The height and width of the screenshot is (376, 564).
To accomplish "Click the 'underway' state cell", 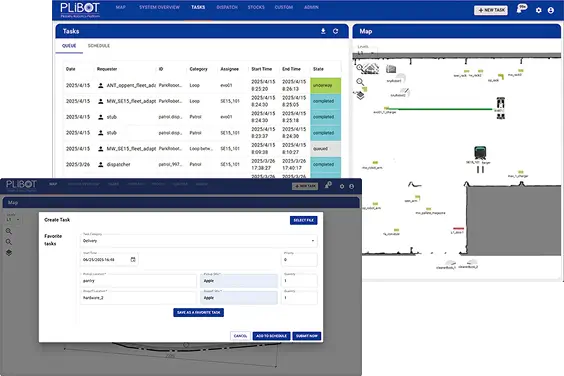I will (325, 85).
